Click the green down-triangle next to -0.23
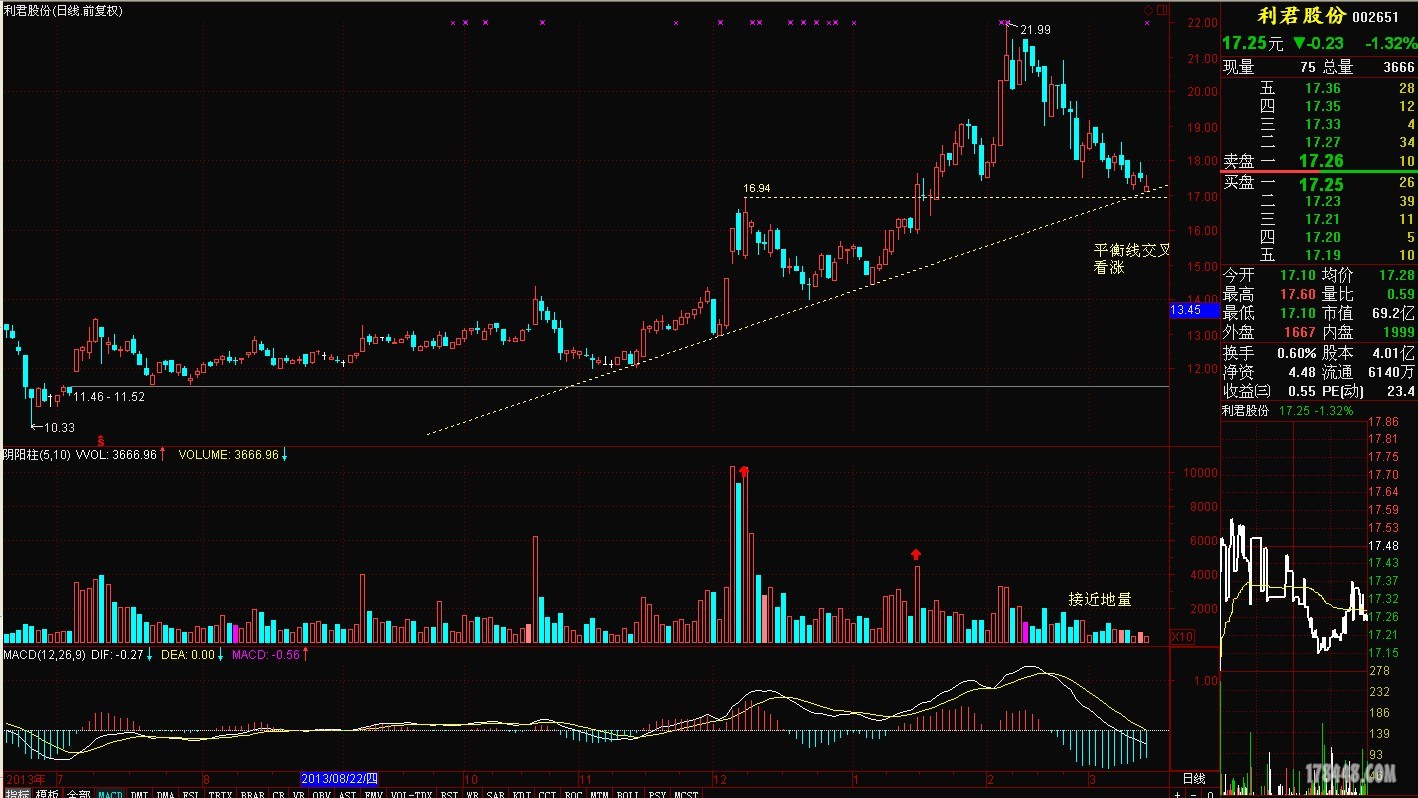 [1298, 43]
